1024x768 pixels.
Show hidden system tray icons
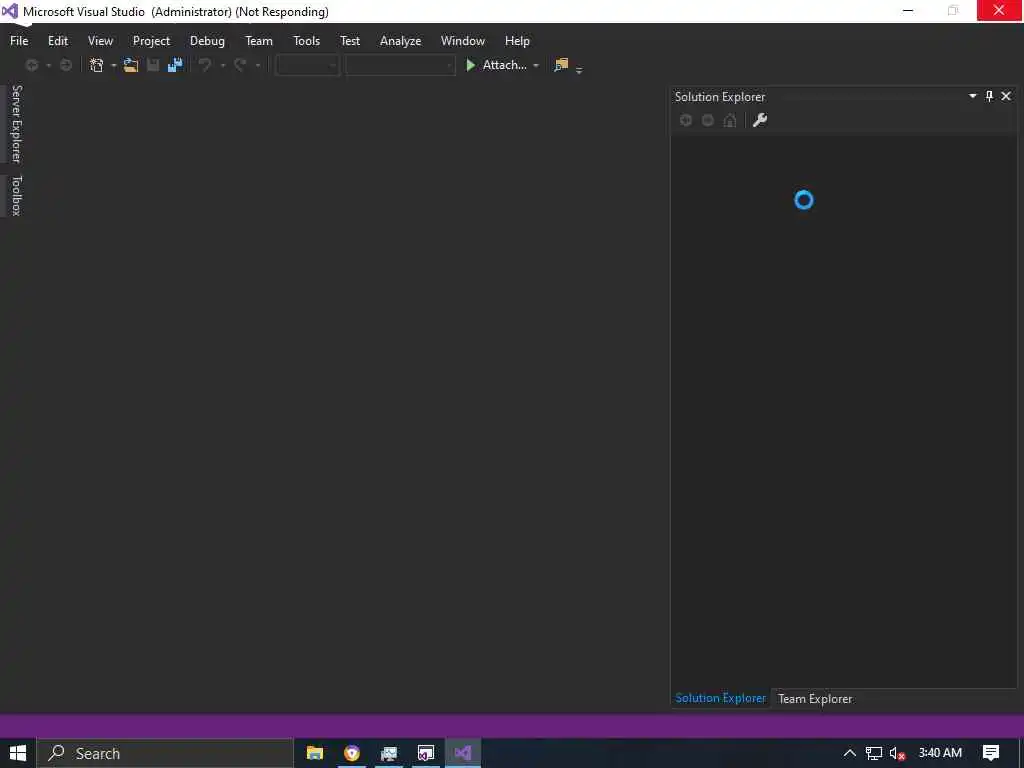849,753
